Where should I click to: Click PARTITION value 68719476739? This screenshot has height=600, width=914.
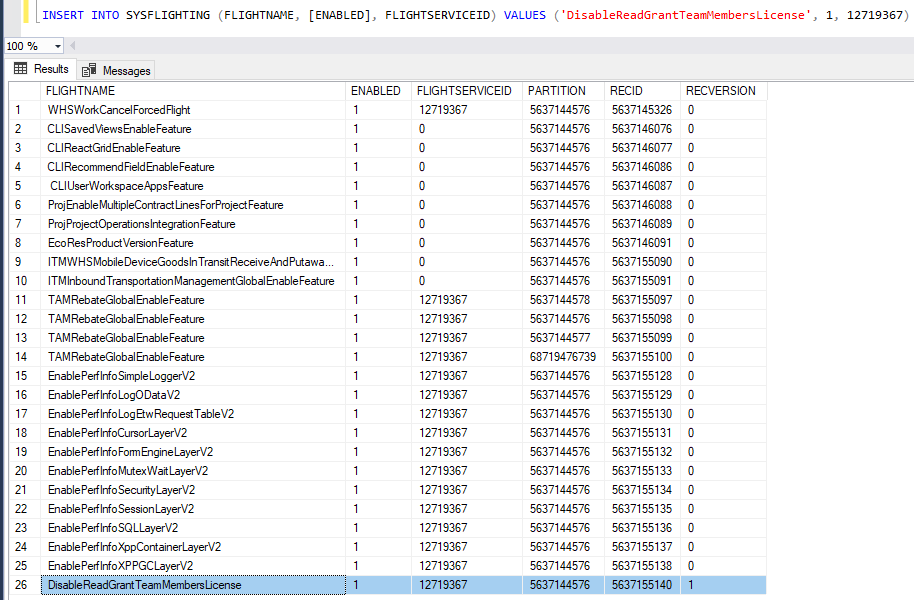(x=563, y=357)
